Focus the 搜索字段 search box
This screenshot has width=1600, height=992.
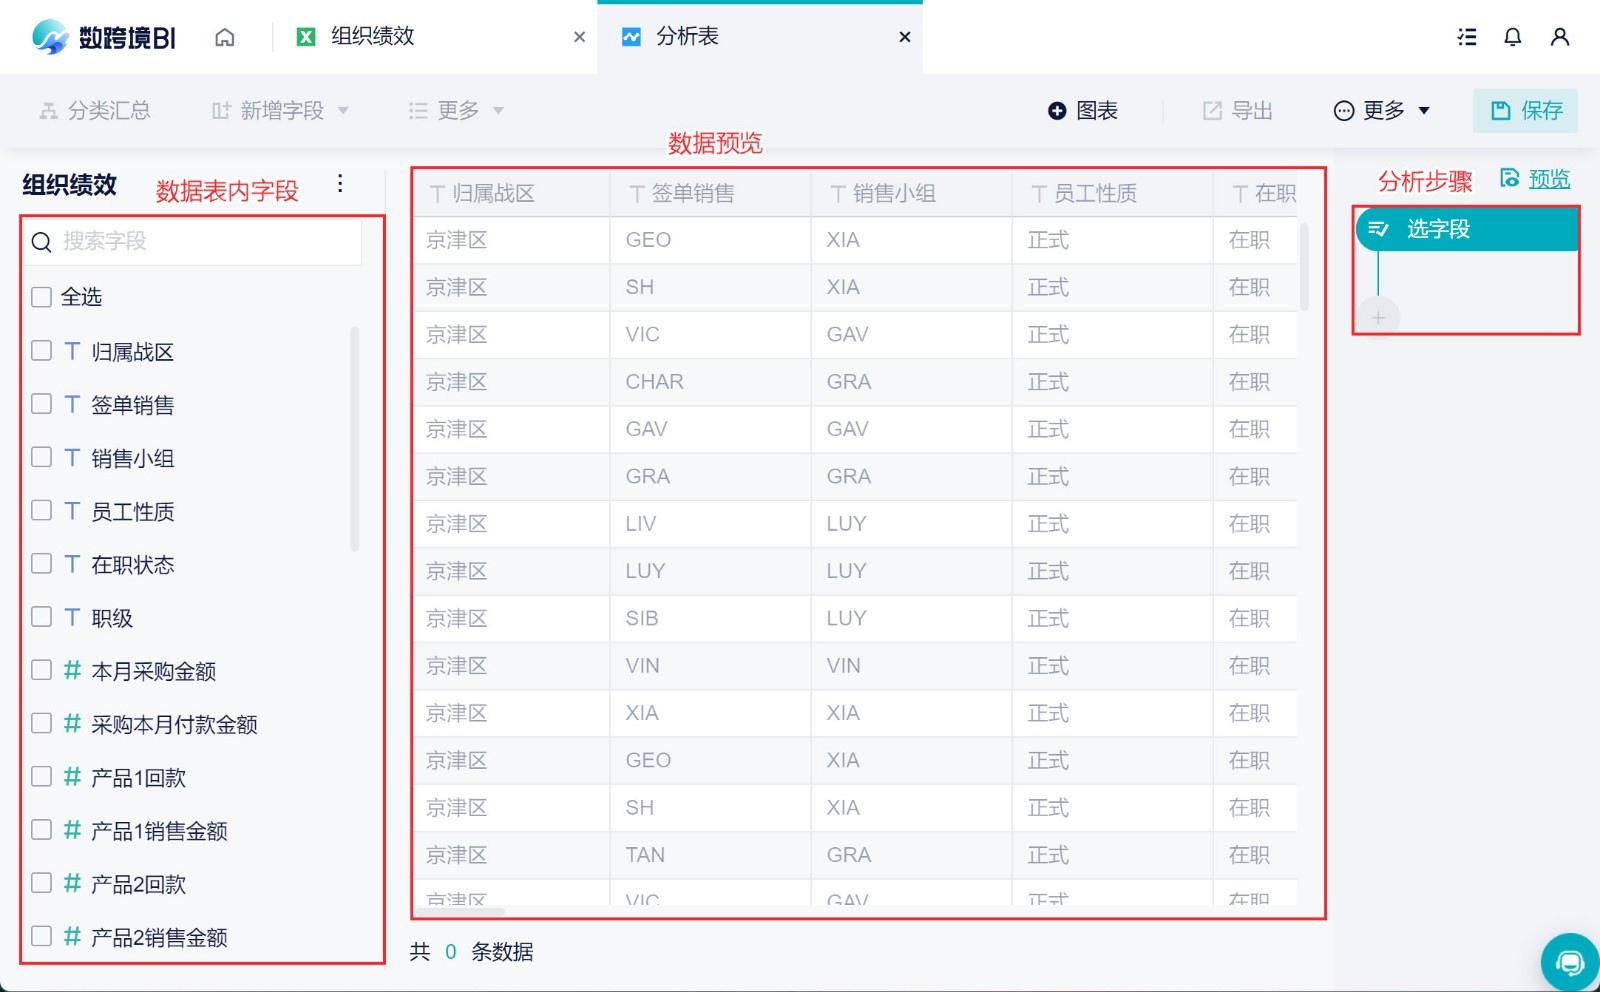click(x=192, y=242)
